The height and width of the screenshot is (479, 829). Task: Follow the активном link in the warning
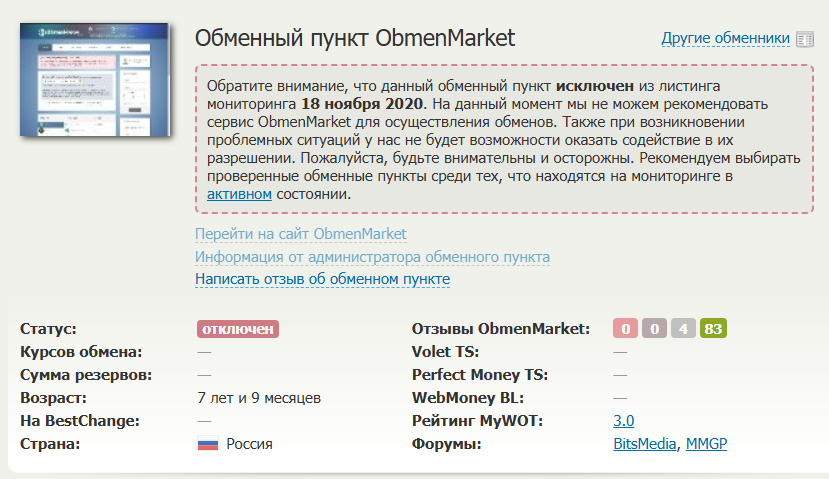(239, 194)
